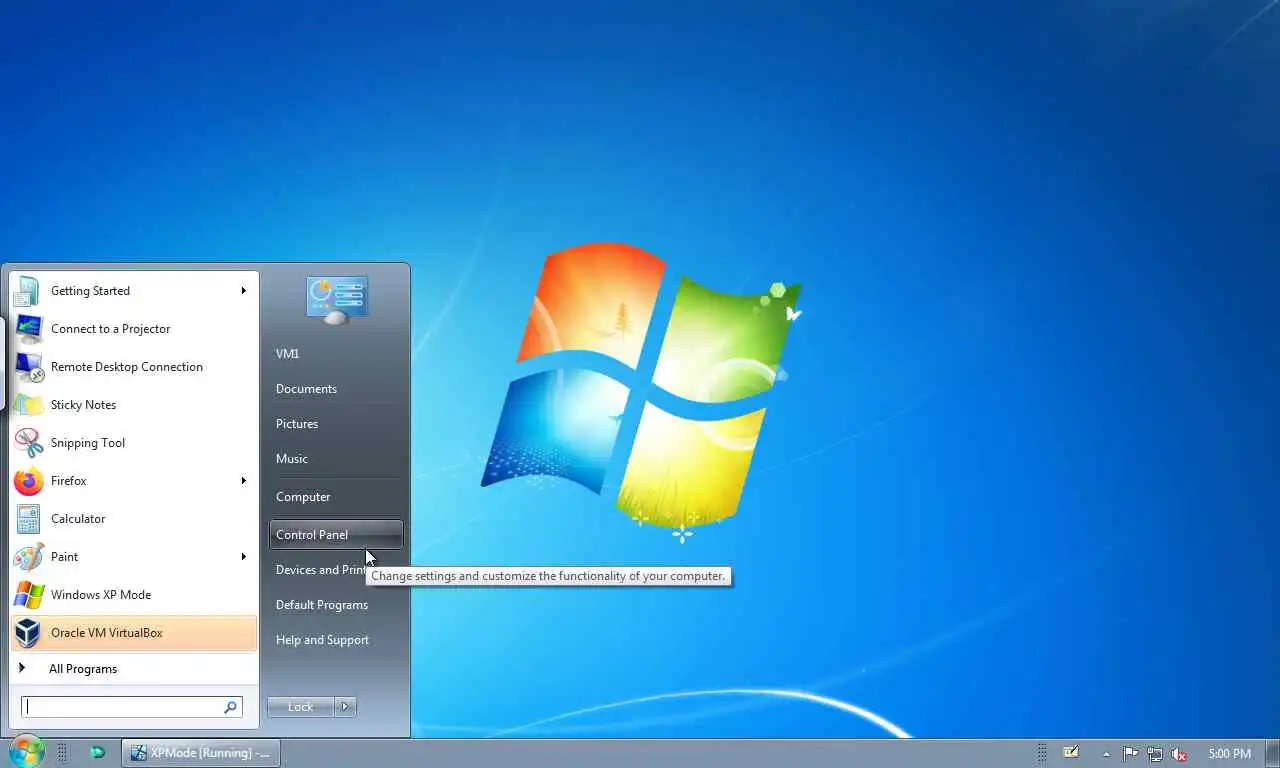Click the user account picture at top

pyautogui.click(x=337, y=300)
